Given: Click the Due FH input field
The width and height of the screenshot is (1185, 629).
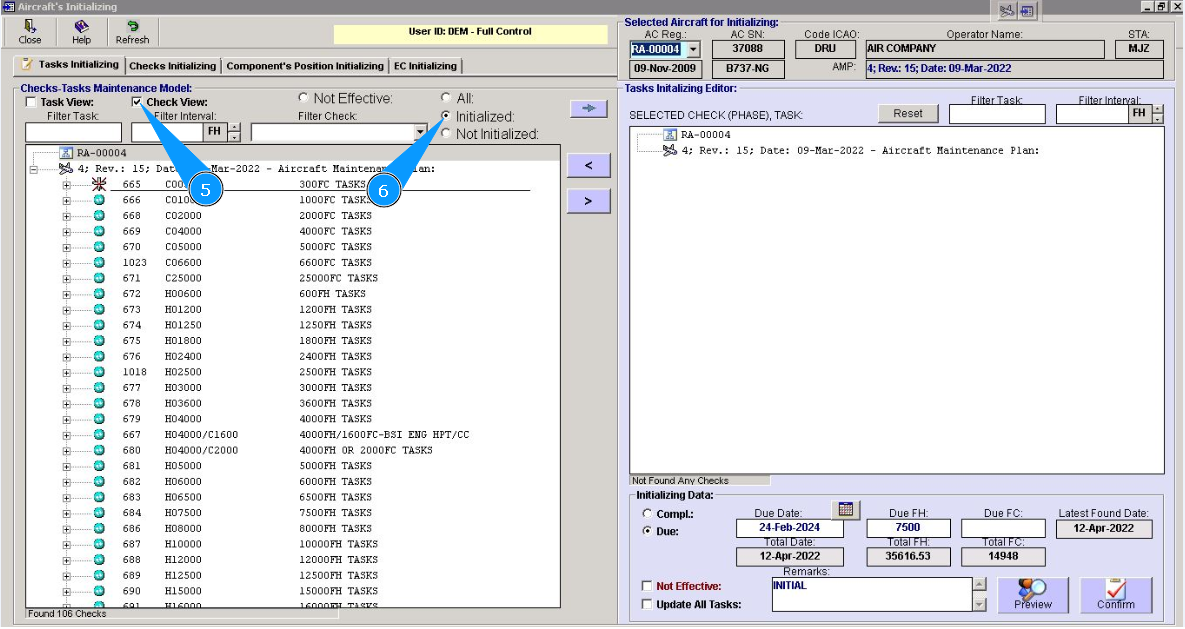Looking at the screenshot, I should (907, 528).
